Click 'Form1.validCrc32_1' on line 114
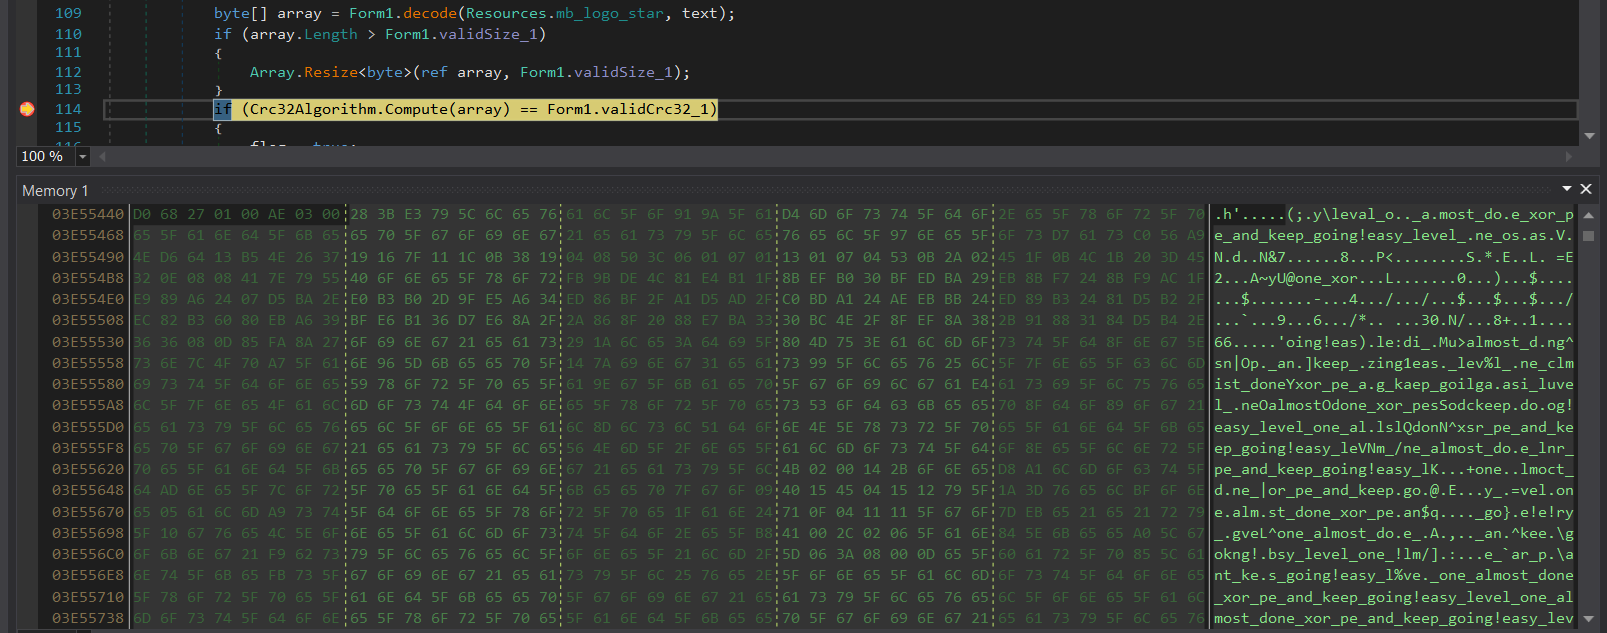 pyautogui.click(x=628, y=109)
